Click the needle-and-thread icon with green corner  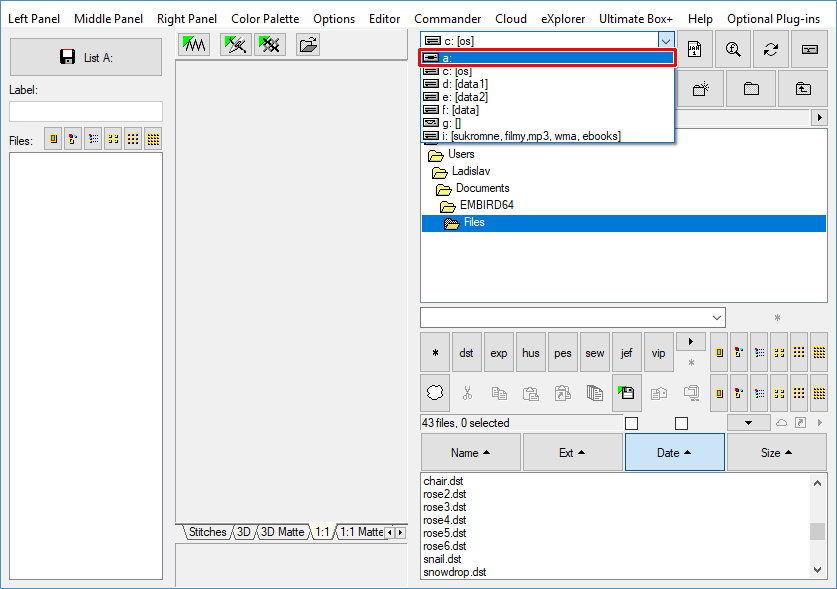pyautogui.click(x=235, y=45)
